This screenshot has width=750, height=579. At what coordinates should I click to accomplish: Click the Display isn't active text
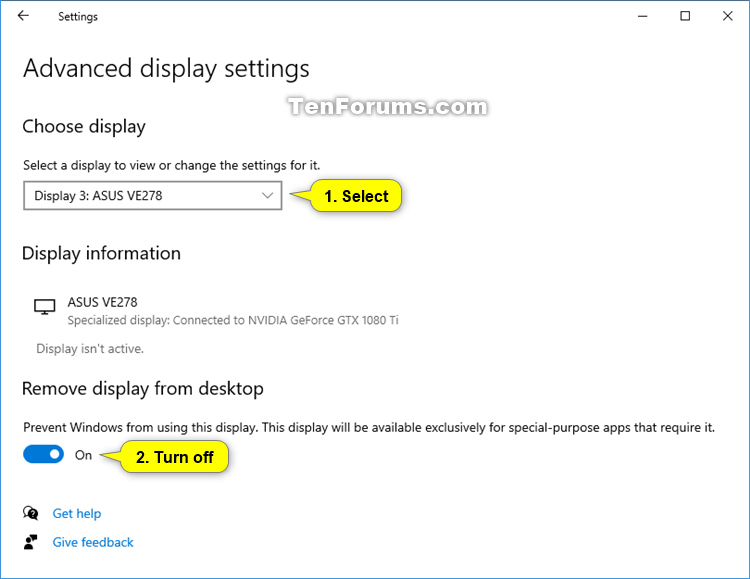90,349
